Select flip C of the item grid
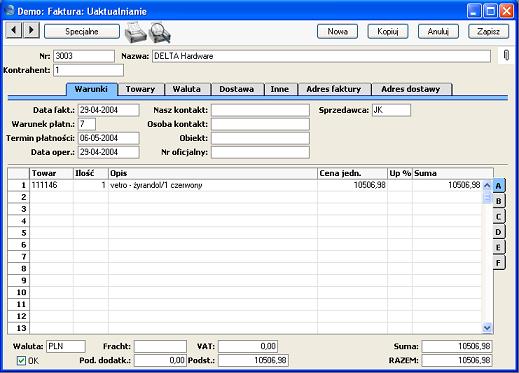Image resolution: width=519 pixels, height=373 pixels. (x=499, y=217)
